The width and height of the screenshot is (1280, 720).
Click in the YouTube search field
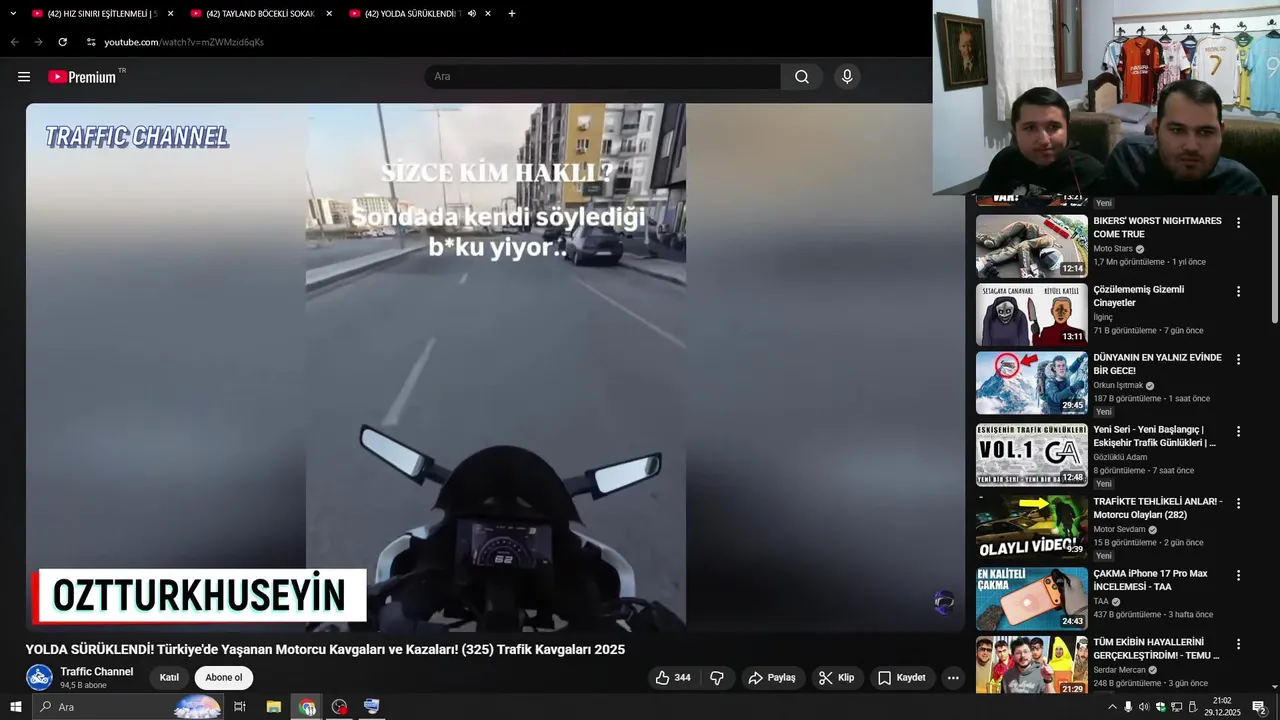coord(603,77)
